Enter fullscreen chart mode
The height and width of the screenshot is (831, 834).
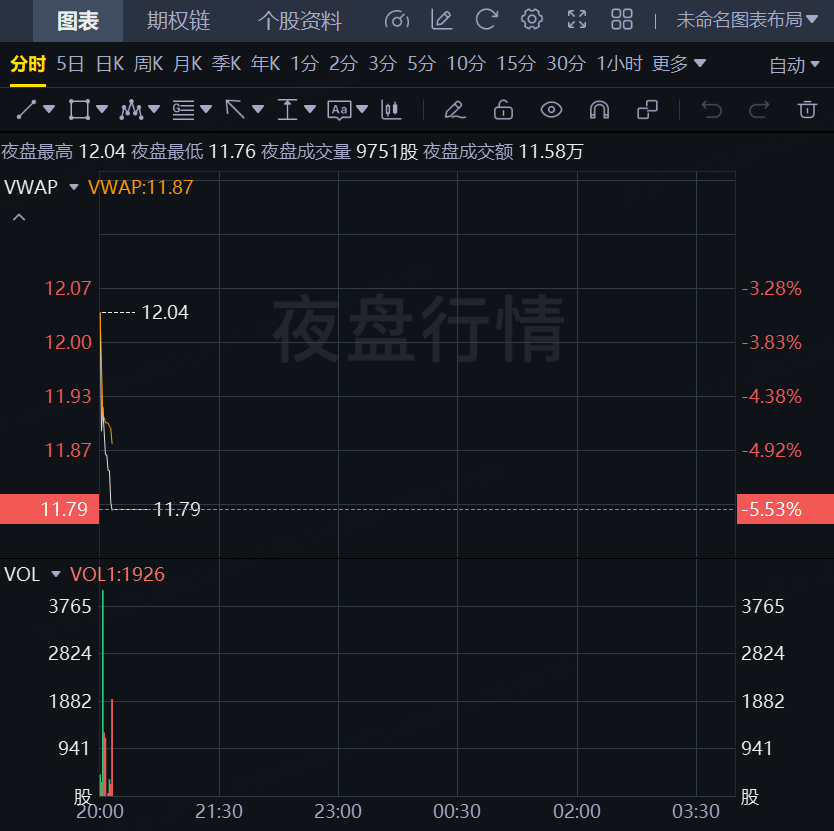tap(577, 19)
